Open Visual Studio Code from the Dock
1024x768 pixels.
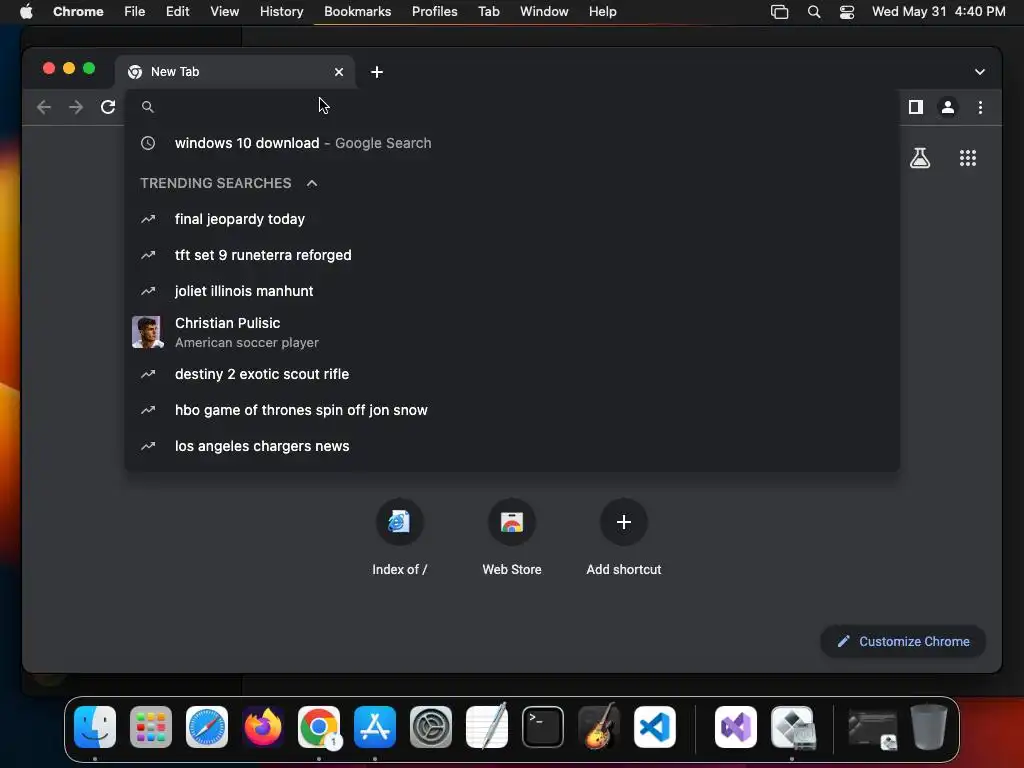(655, 727)
